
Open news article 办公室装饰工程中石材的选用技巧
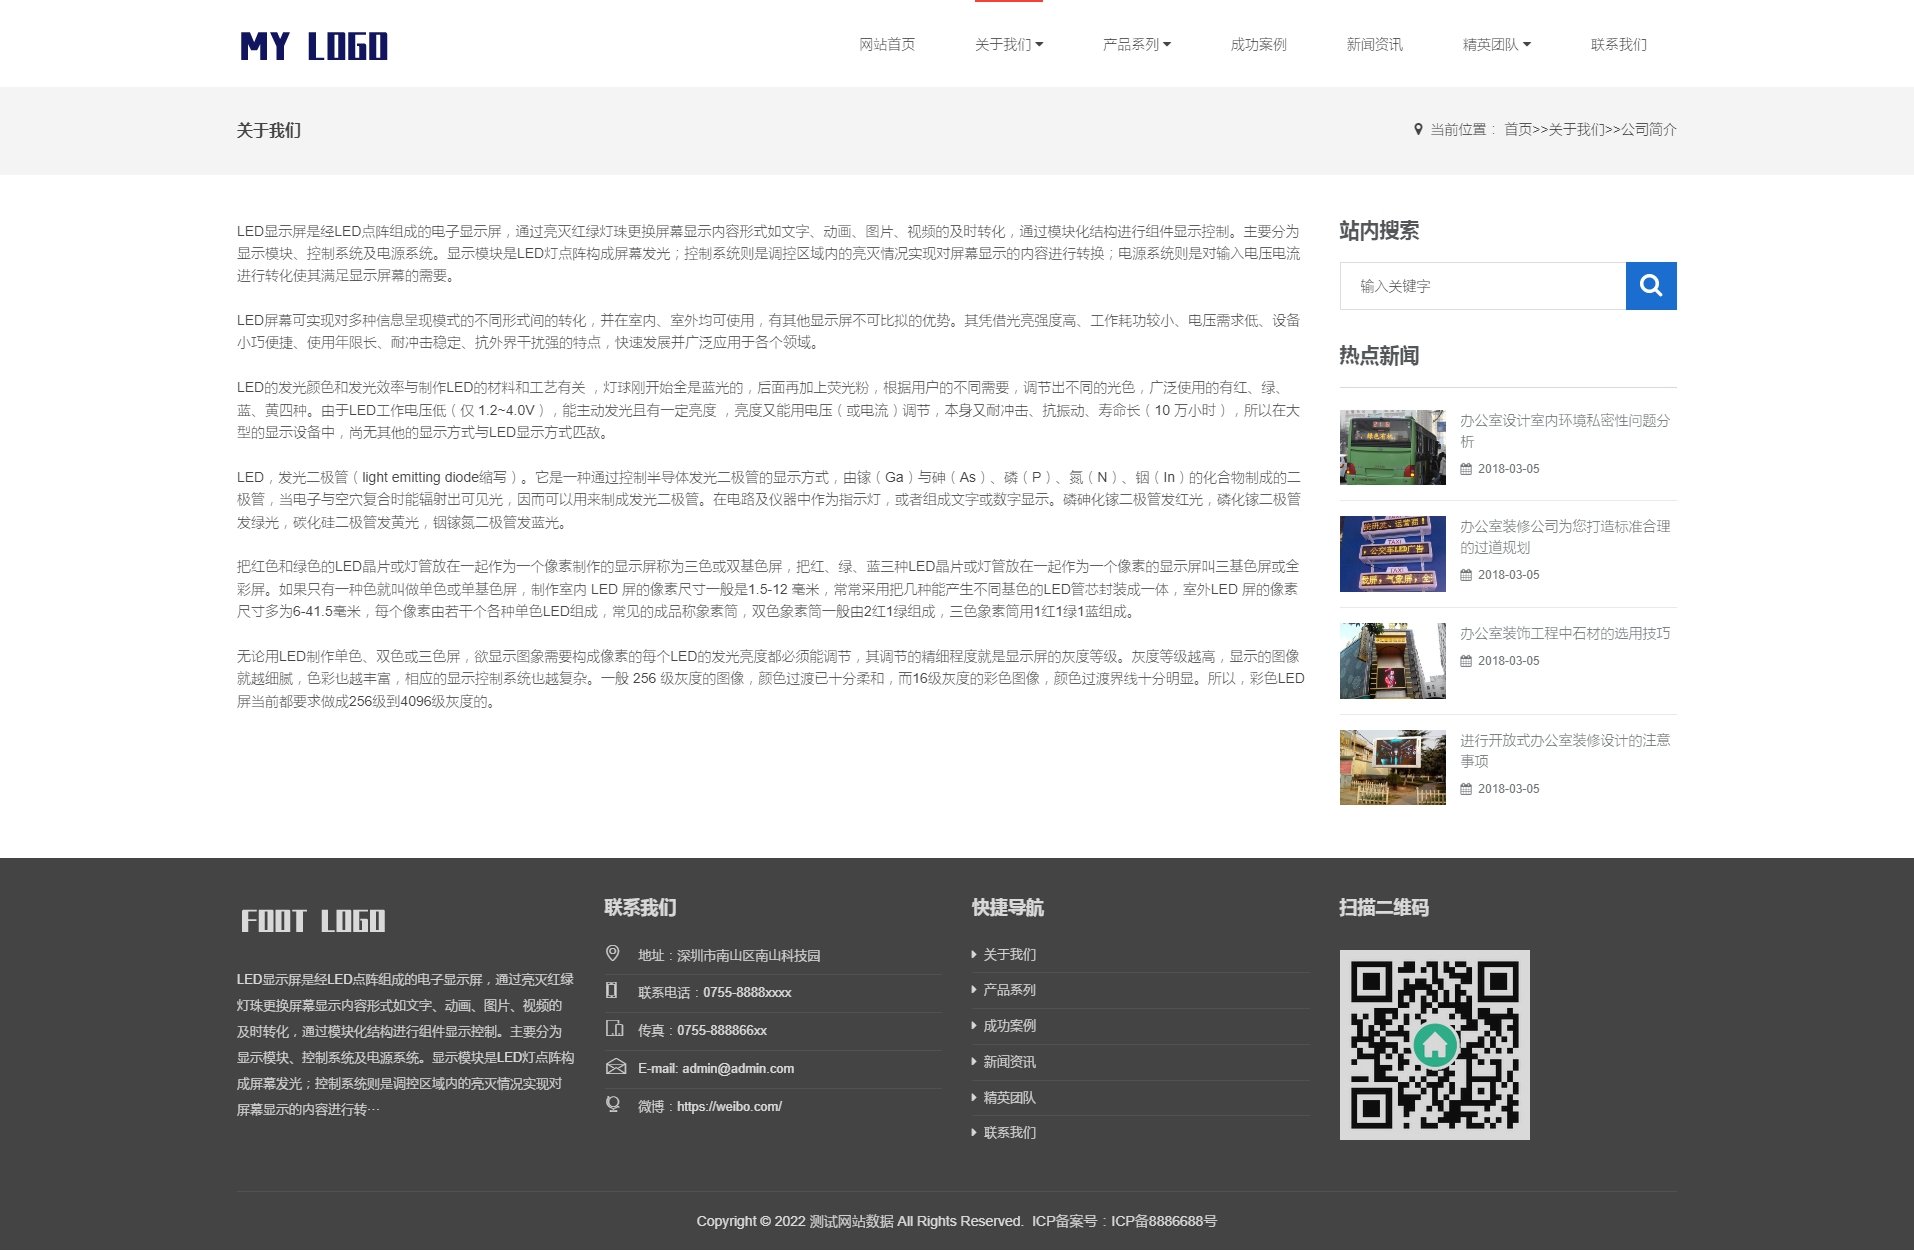pos(1564,634)
